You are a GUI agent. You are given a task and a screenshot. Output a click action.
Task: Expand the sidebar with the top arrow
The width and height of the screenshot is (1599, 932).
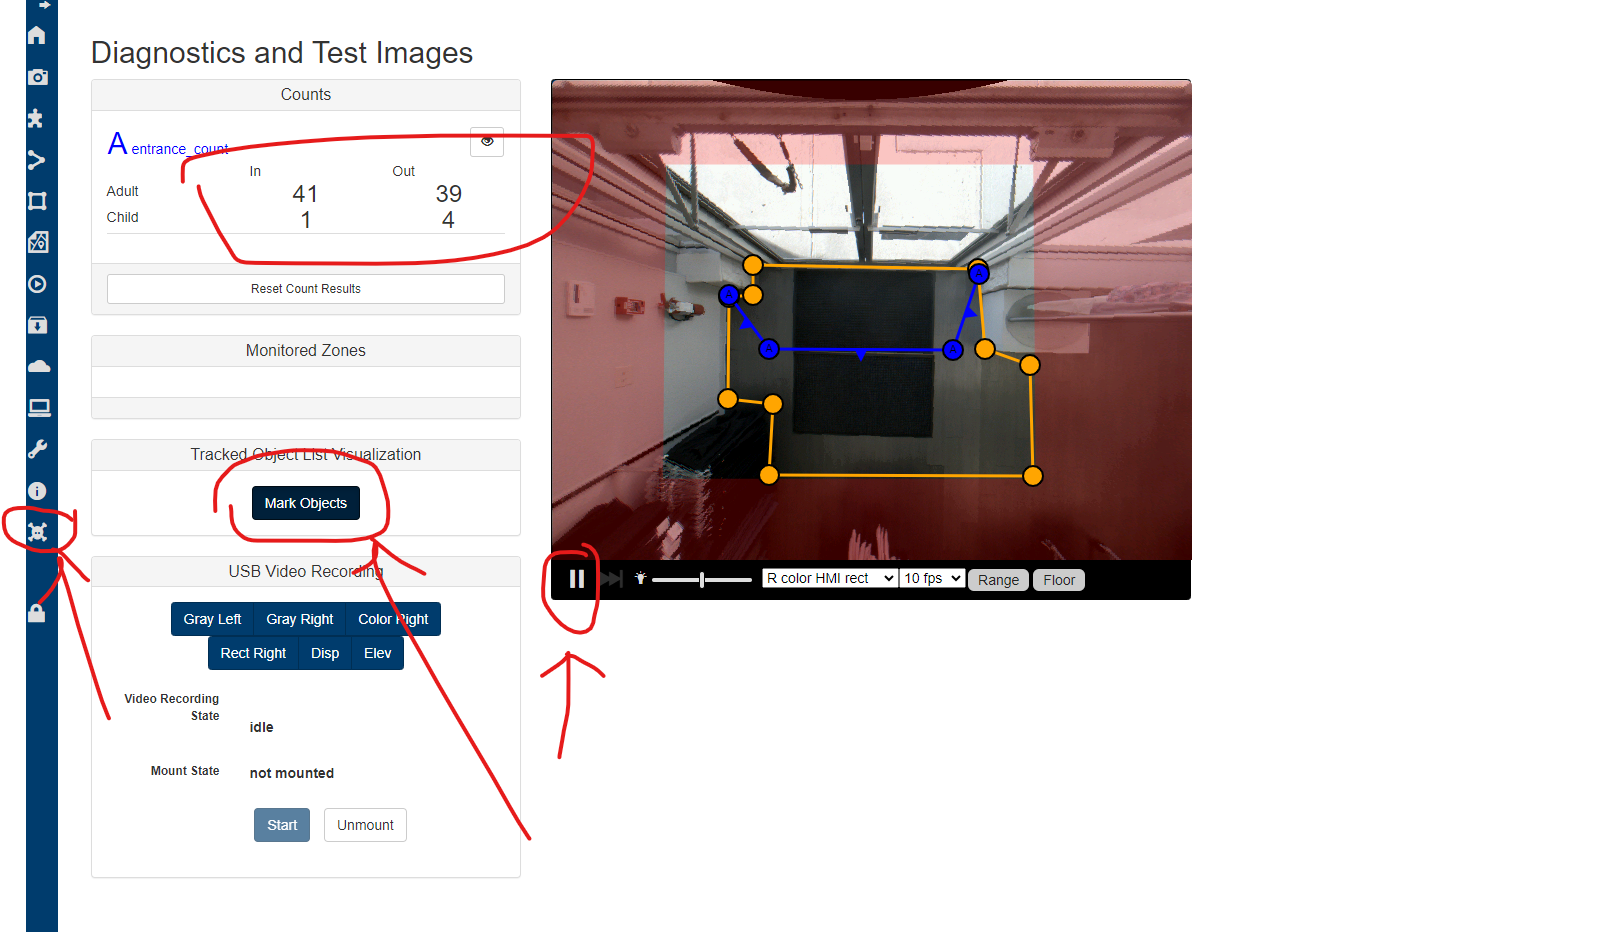pos(43,4)
